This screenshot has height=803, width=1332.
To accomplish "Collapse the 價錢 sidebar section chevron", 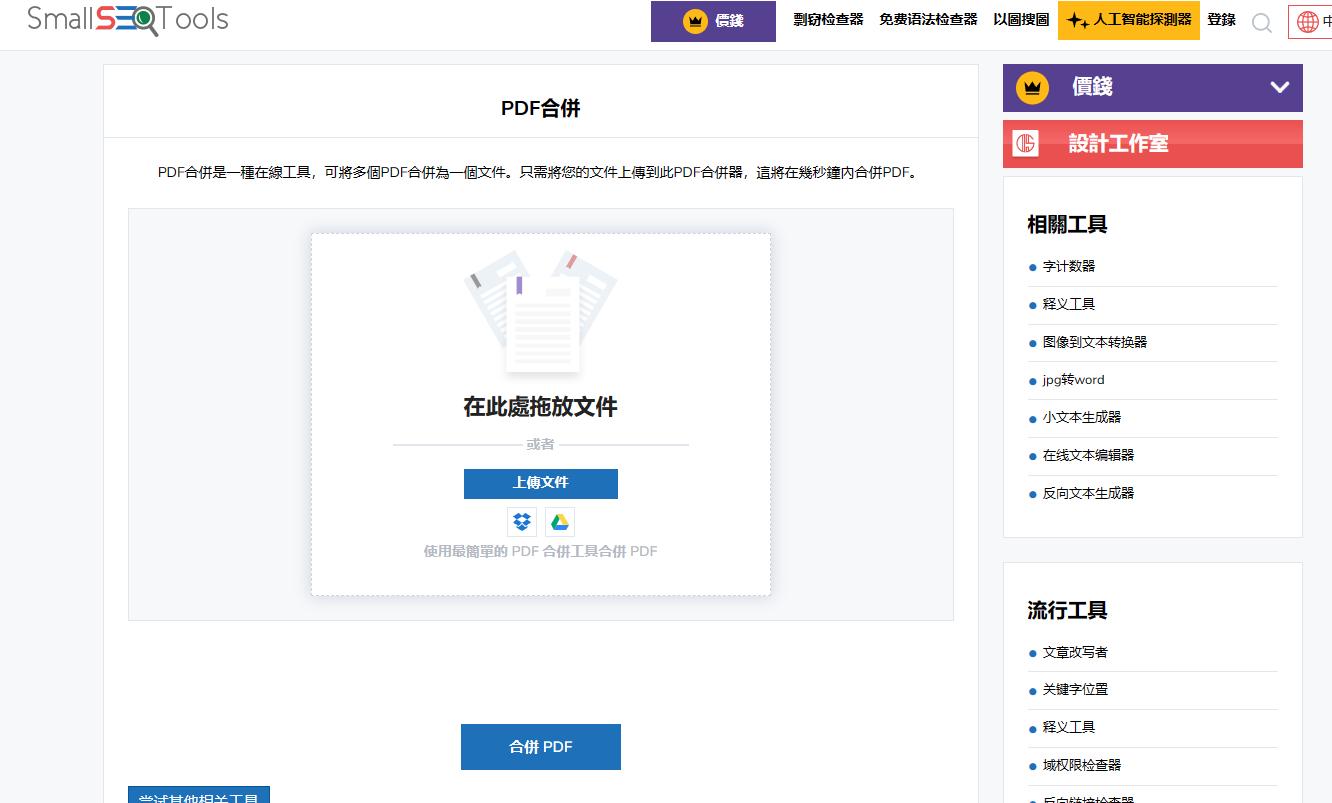I will click(x=1280, y=88).
